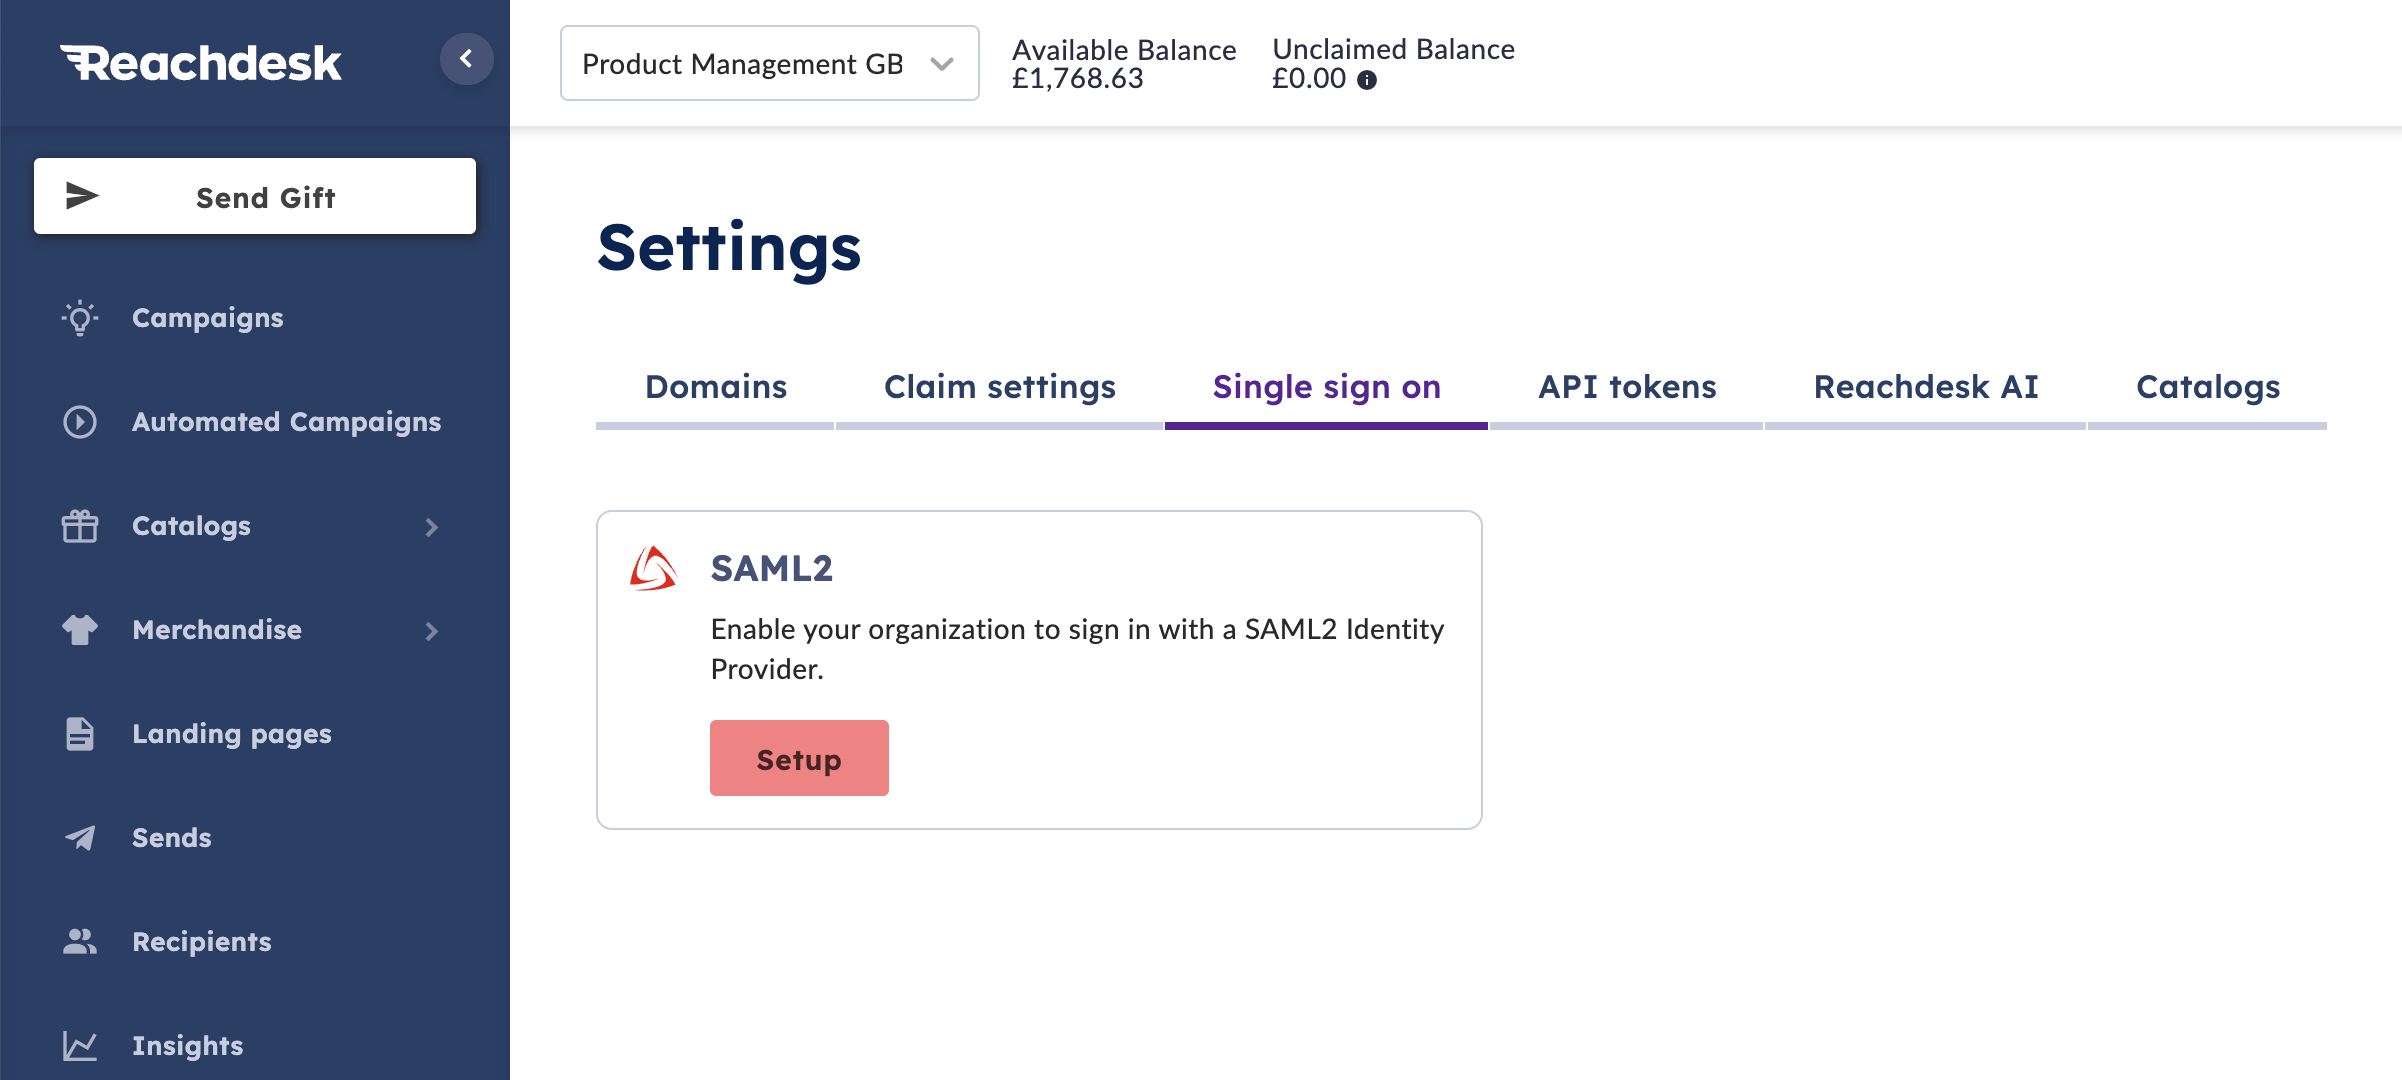The height and width of the screenshot is (1080, 2402).
Task: Expand the Merchandise sidebar submenu chevron
Action: tap(431, 631)
